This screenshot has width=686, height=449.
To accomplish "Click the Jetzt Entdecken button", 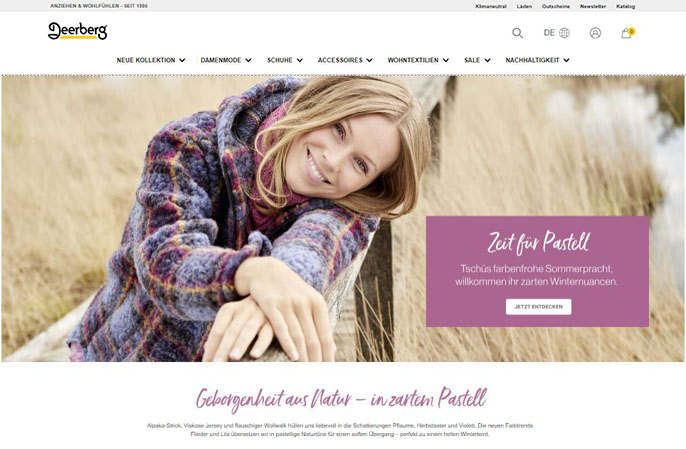I will point(539,307).
